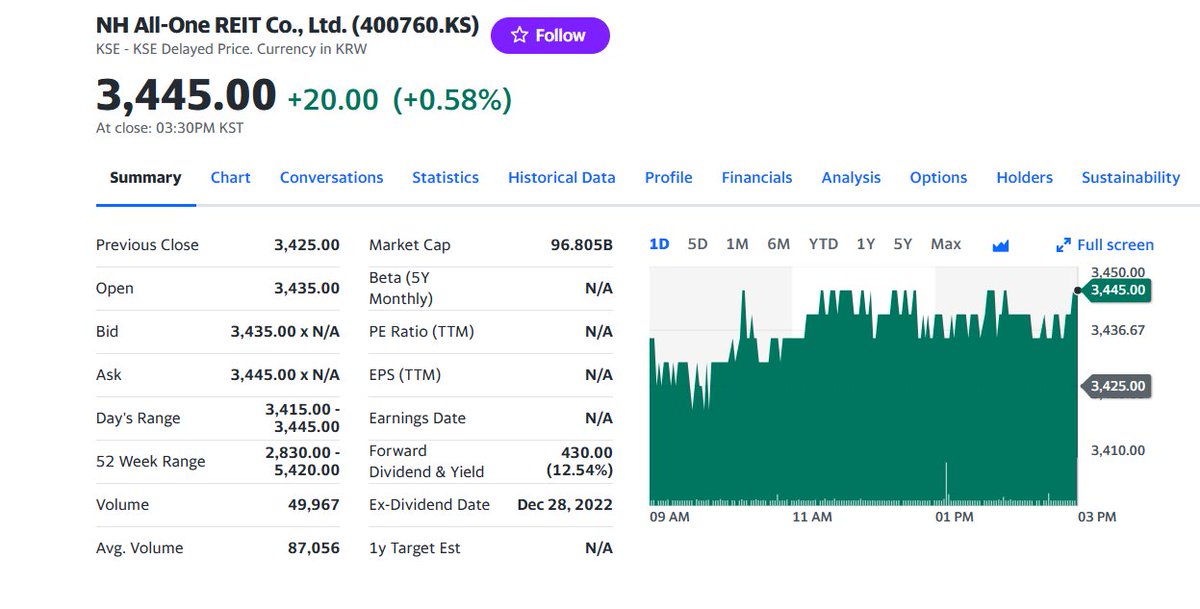Switch to the Profile tab
The height and width of the screenshot is (609, 1200).
click(668, 177)
